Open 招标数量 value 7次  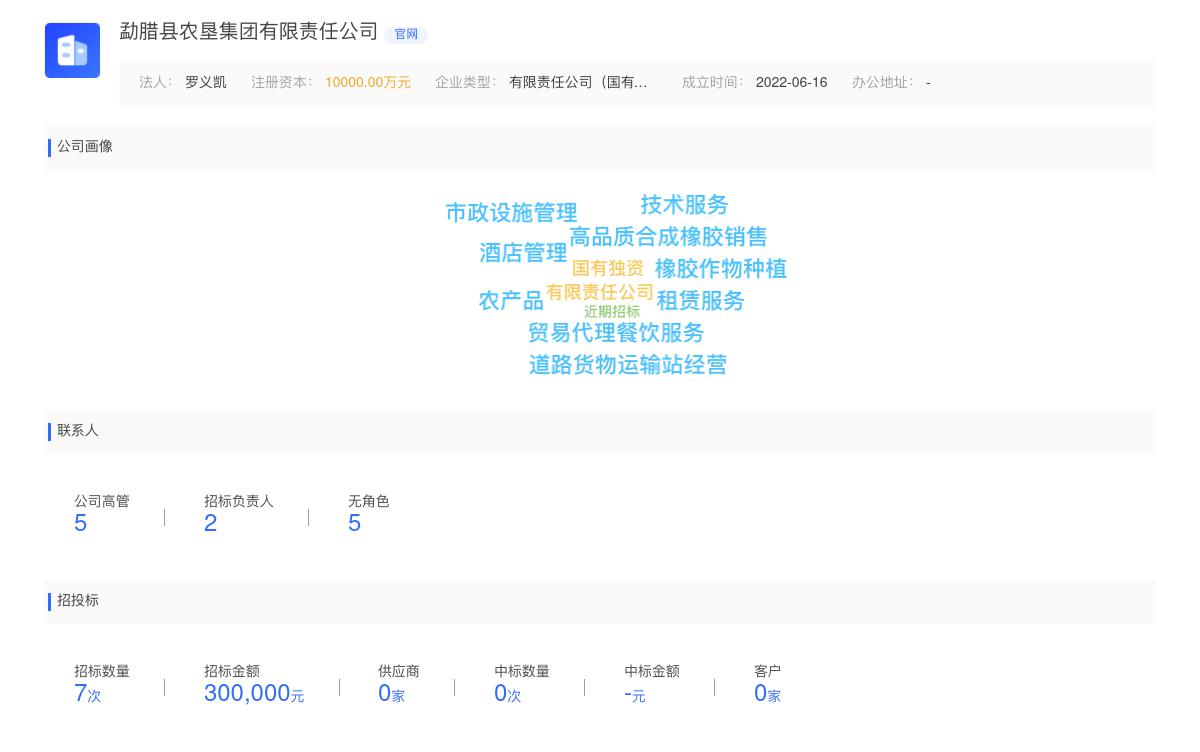coord(88,693)
